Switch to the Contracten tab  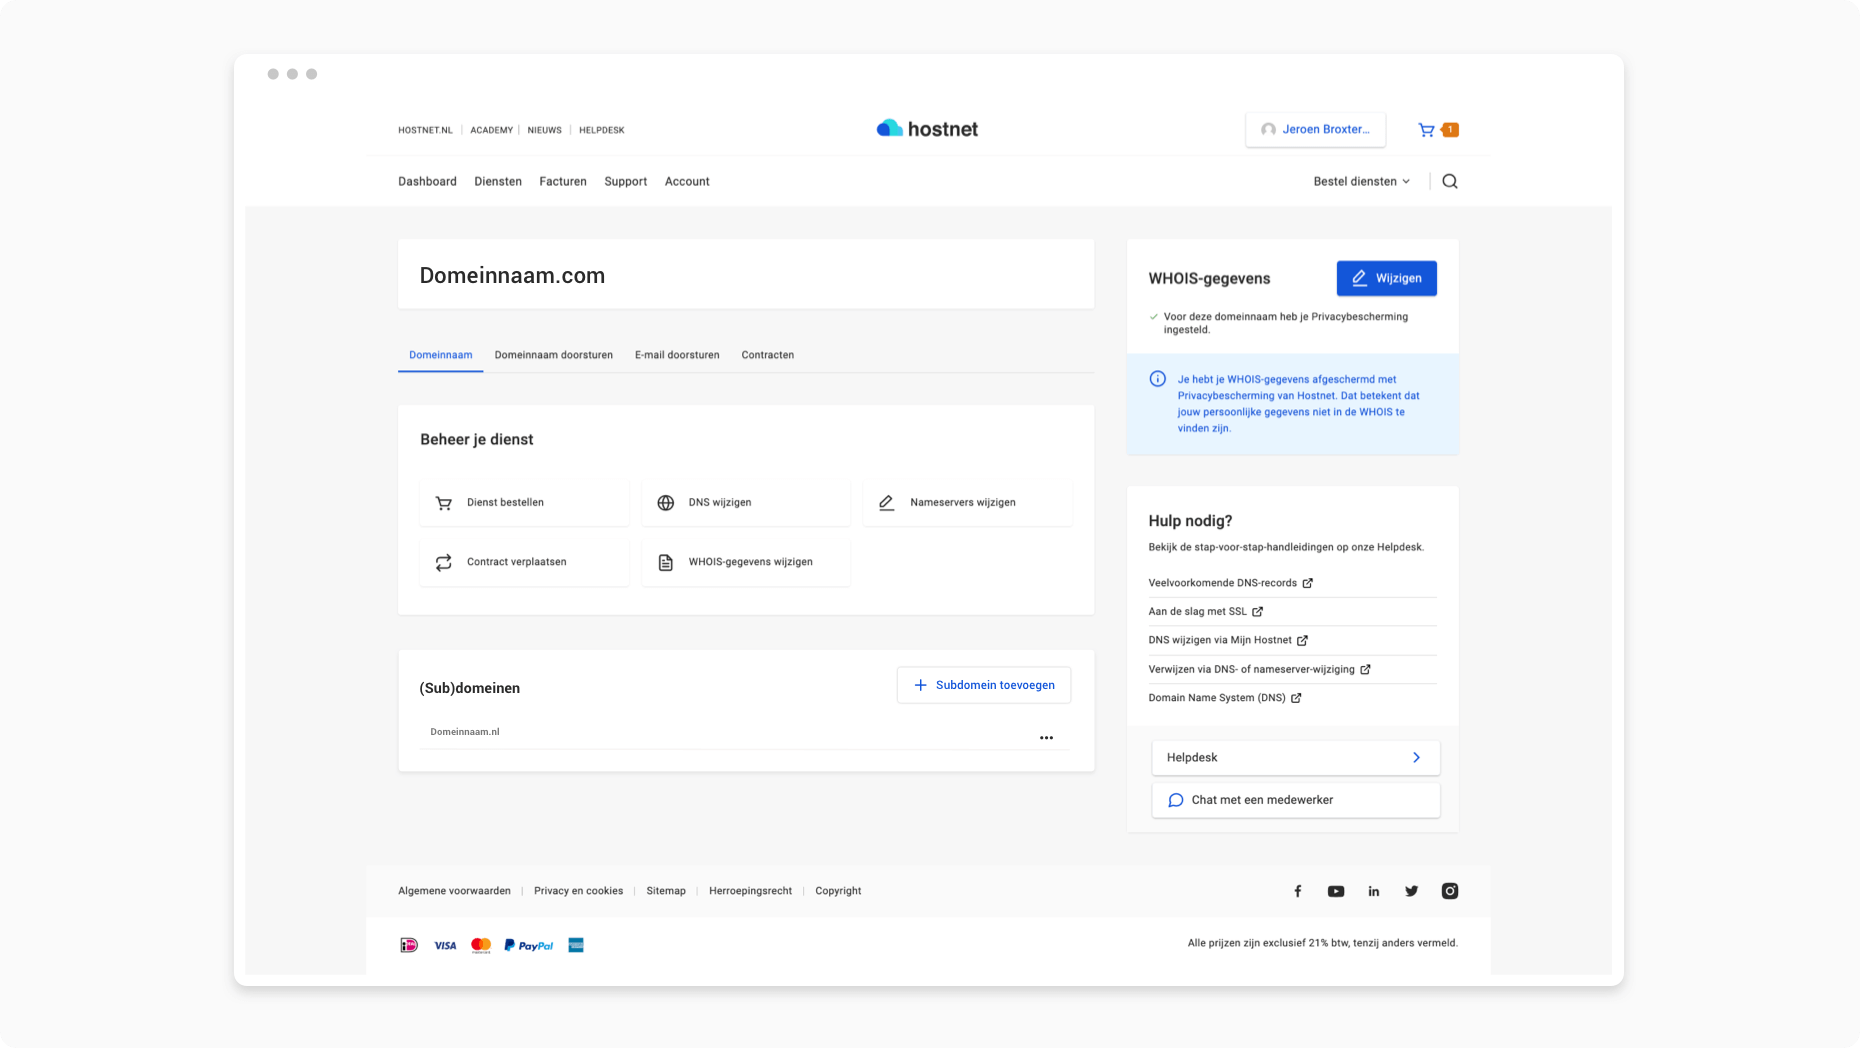(x=768, y=355)
